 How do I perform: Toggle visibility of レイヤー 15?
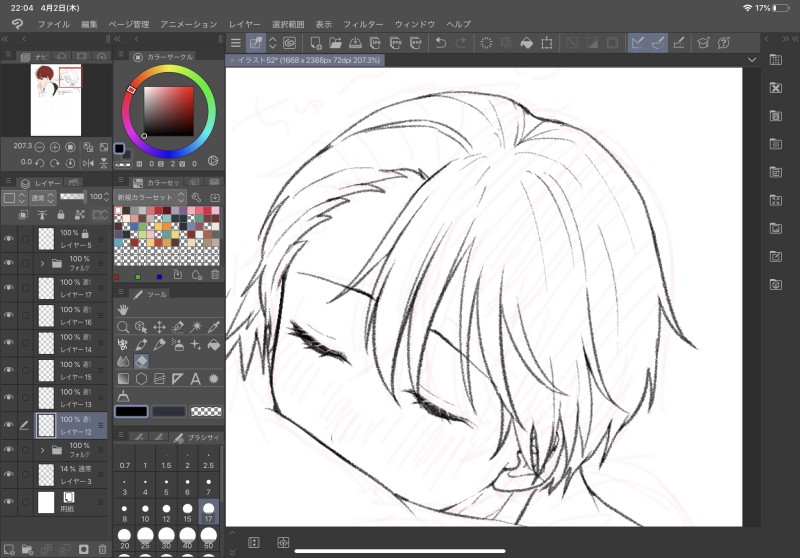(x=9, y=370)
